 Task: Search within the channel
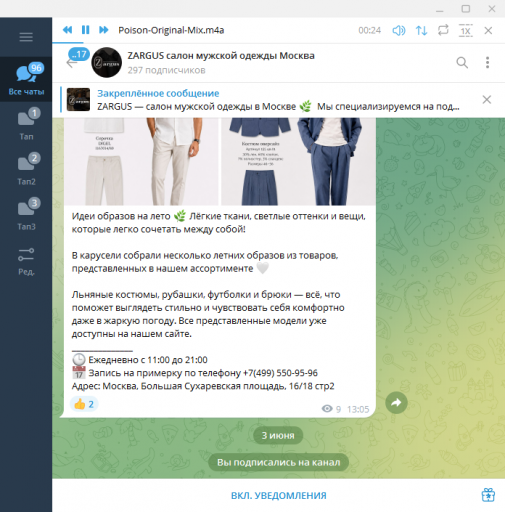(462, 63)
